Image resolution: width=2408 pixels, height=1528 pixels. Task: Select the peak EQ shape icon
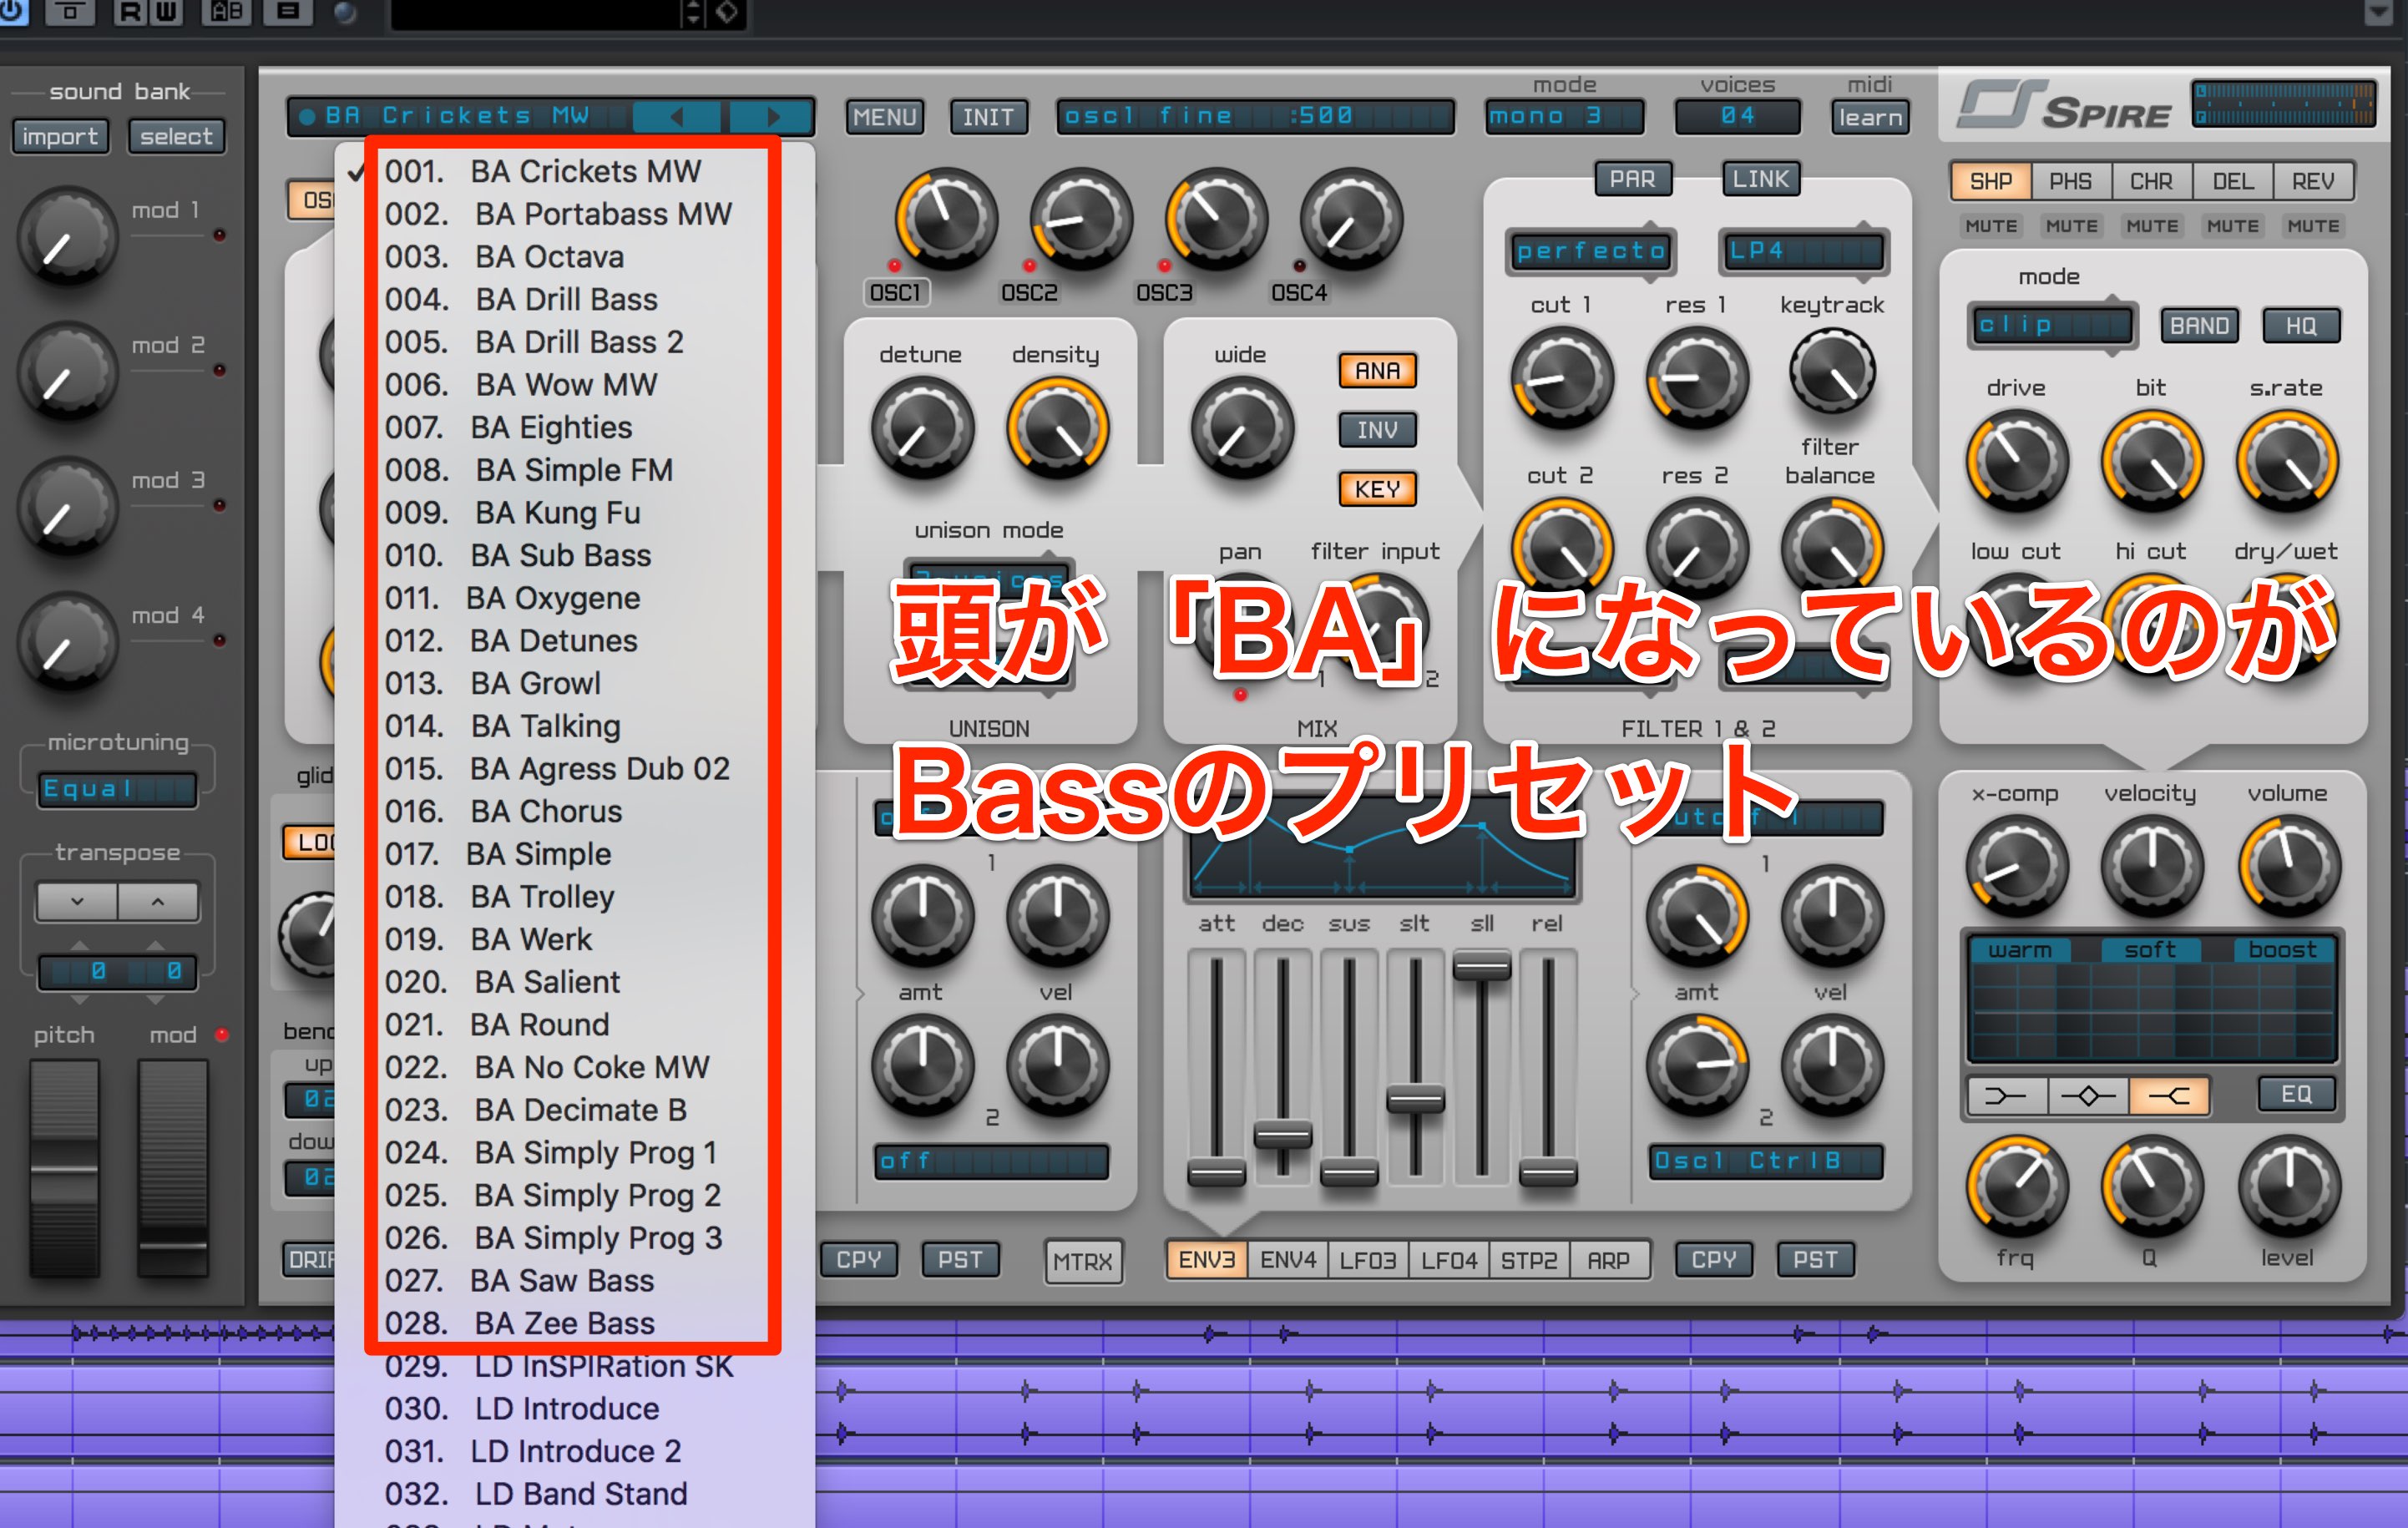[x=2088, y=1095]
